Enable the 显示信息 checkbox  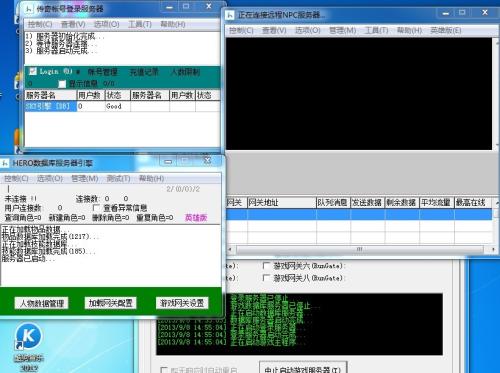pyautogui.click(x=62, y=84)
